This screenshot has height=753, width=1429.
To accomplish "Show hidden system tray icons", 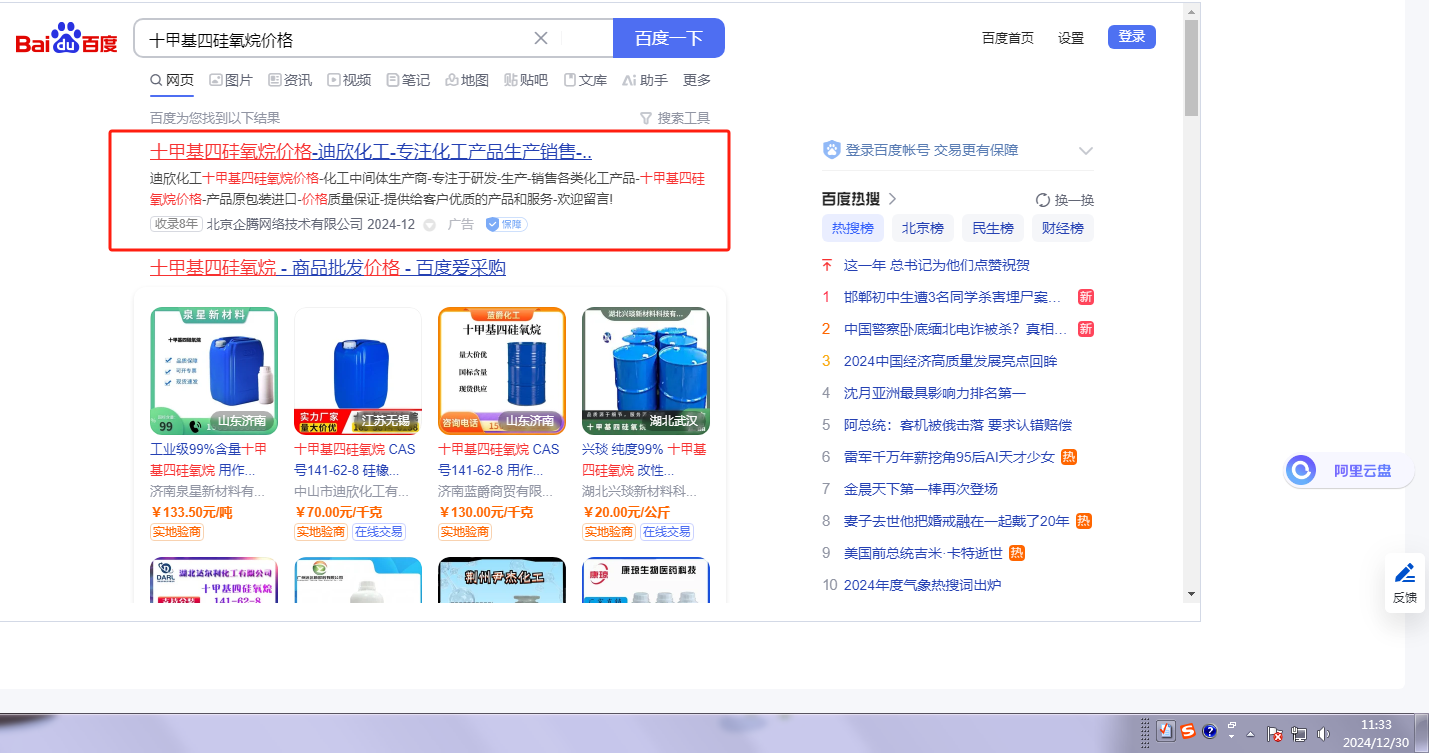I will click(x=1250, y=733).
